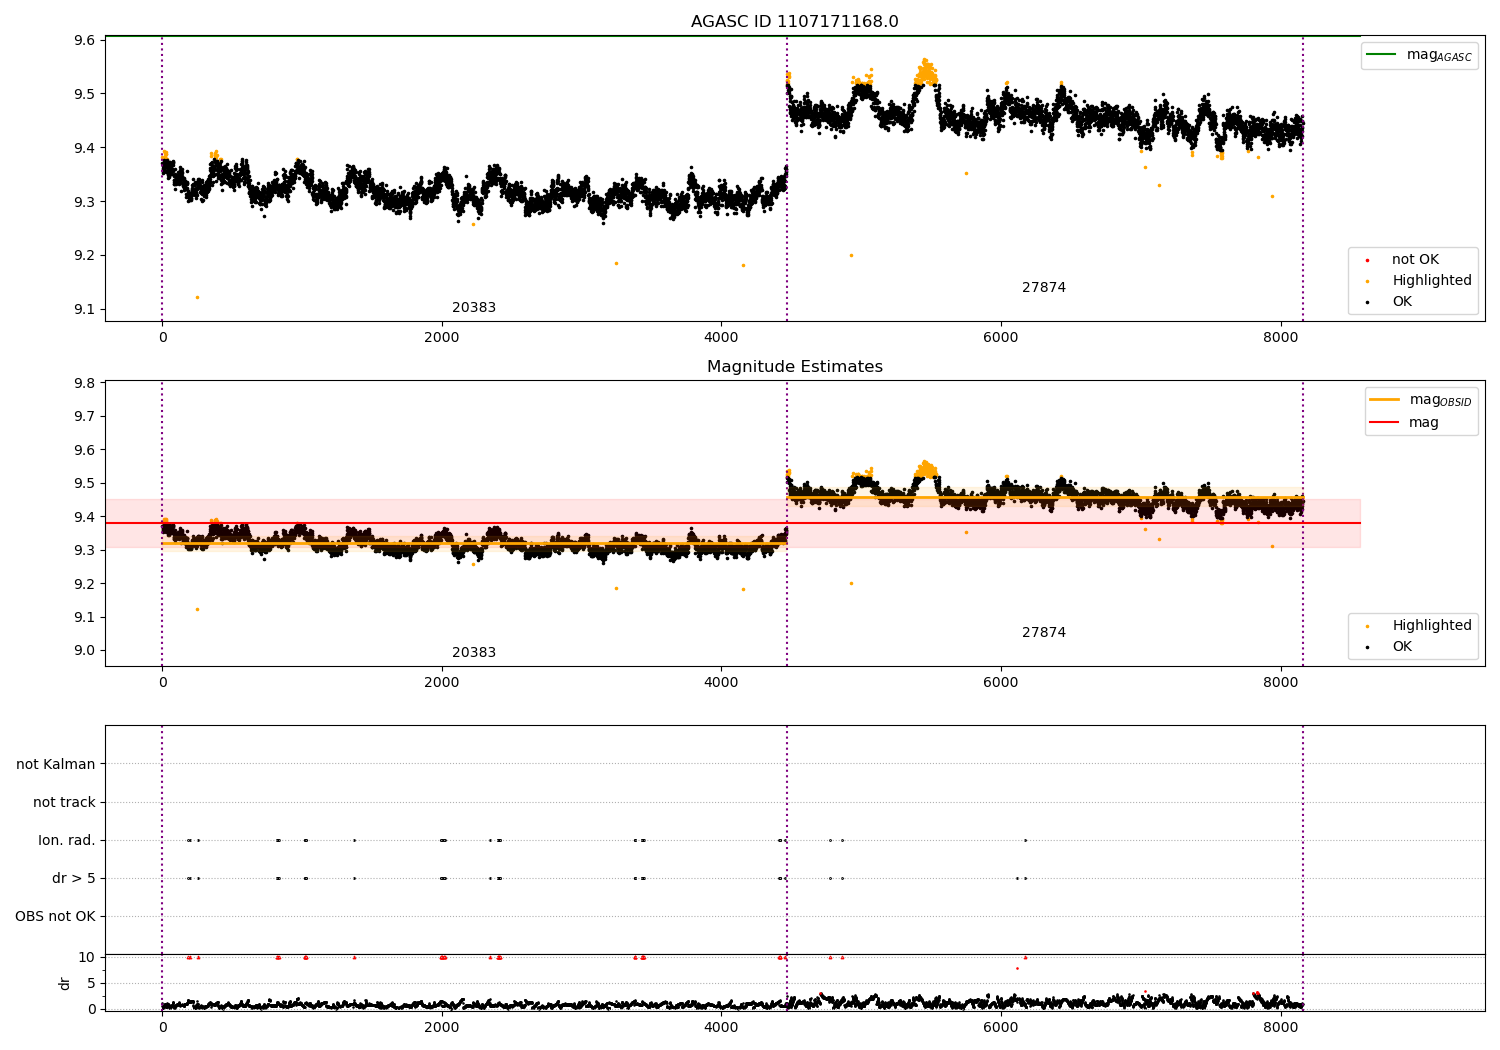The width and height of the screenshot is (1500, 1050).
Task: Click the red 'mag' legend entry in middle plot
Action: [1405, 423]
